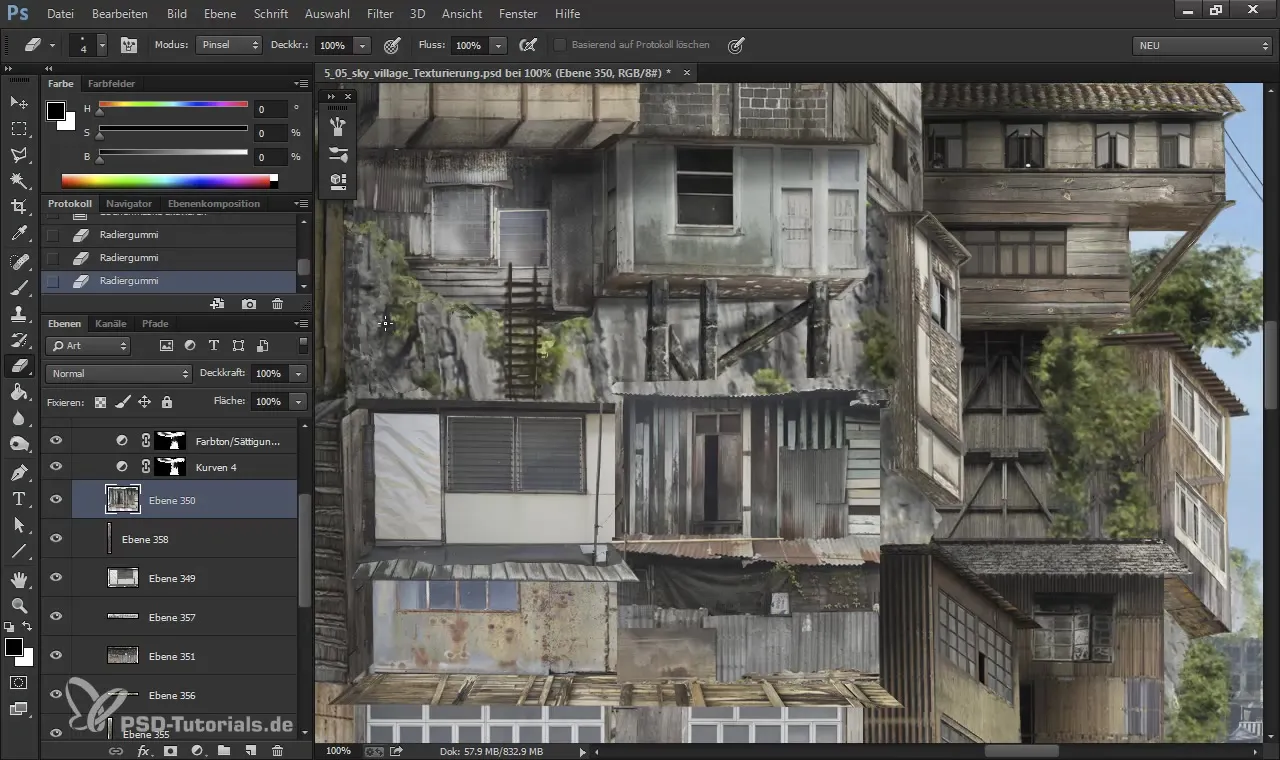The image size is (1280, 760).
Task: Switch to the Kanäle tab
Action: point(110,323)
